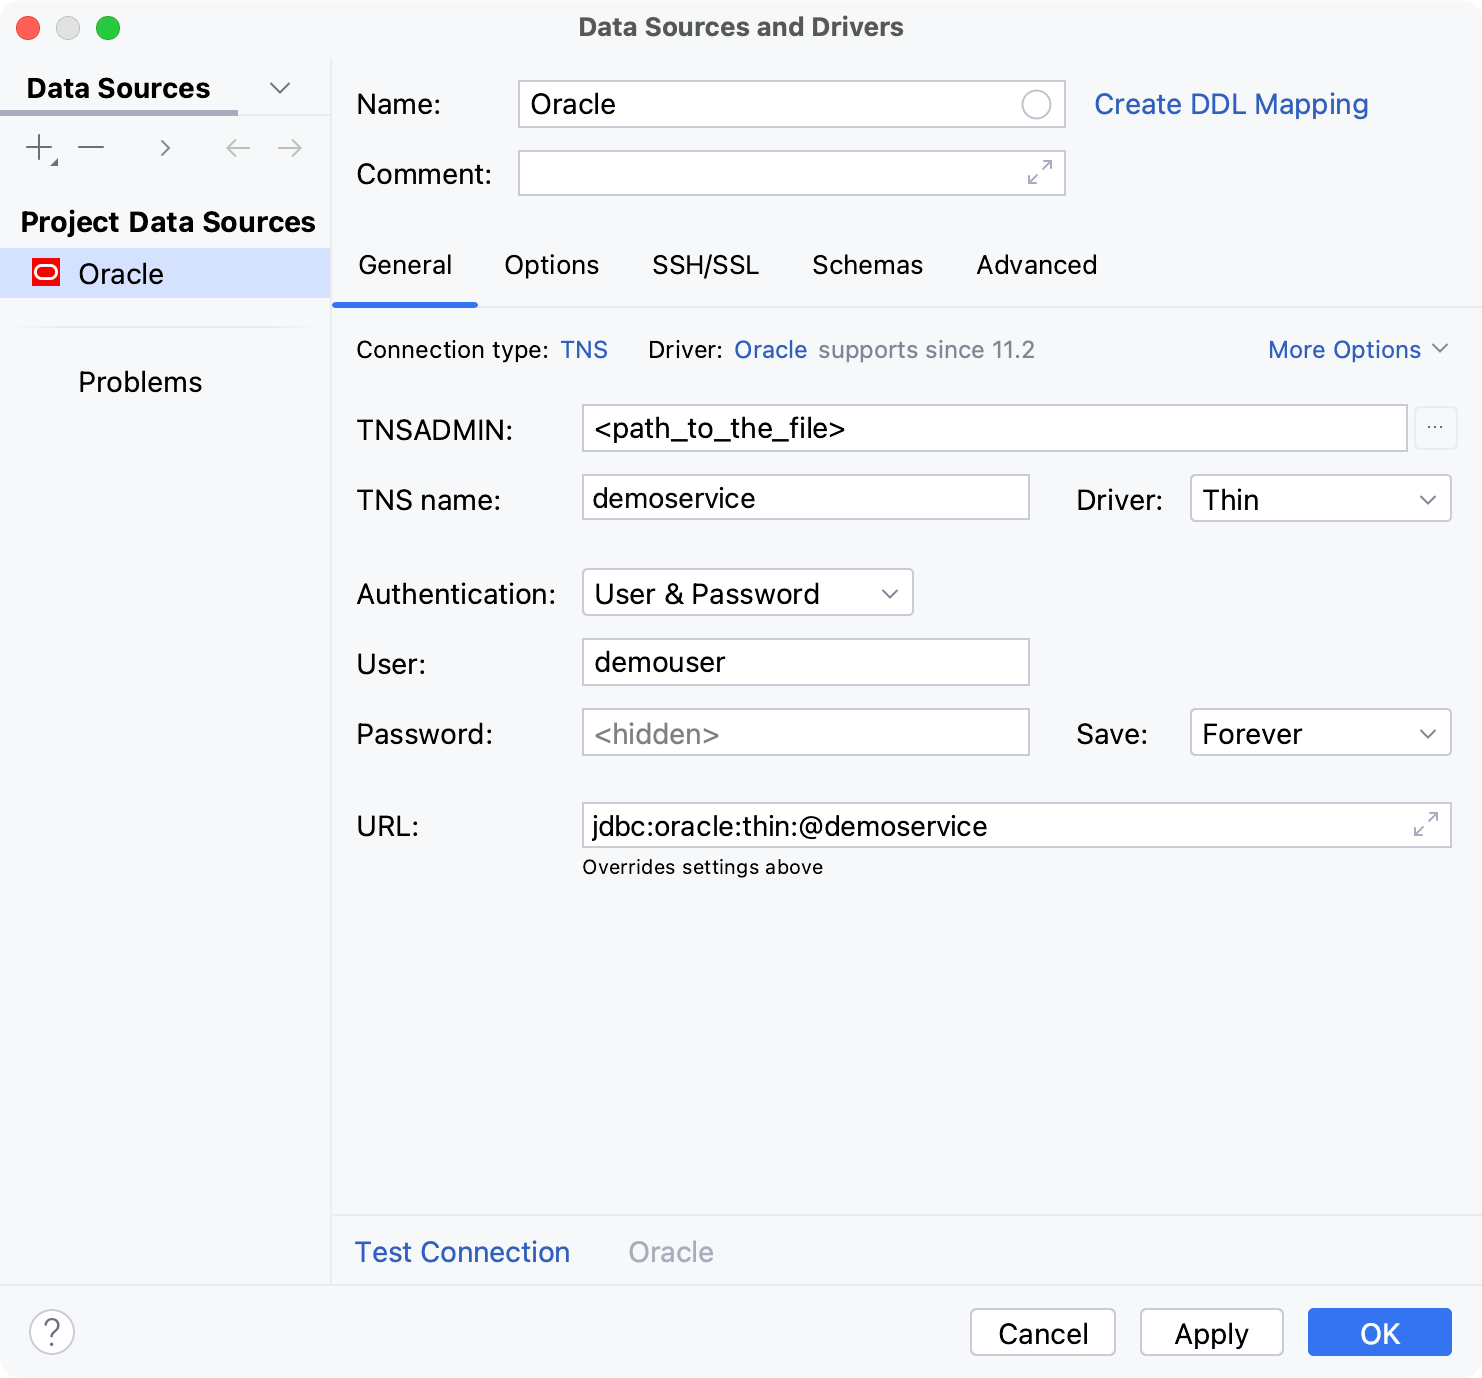Click the Create DDL Mapping link

point(1231,103)
